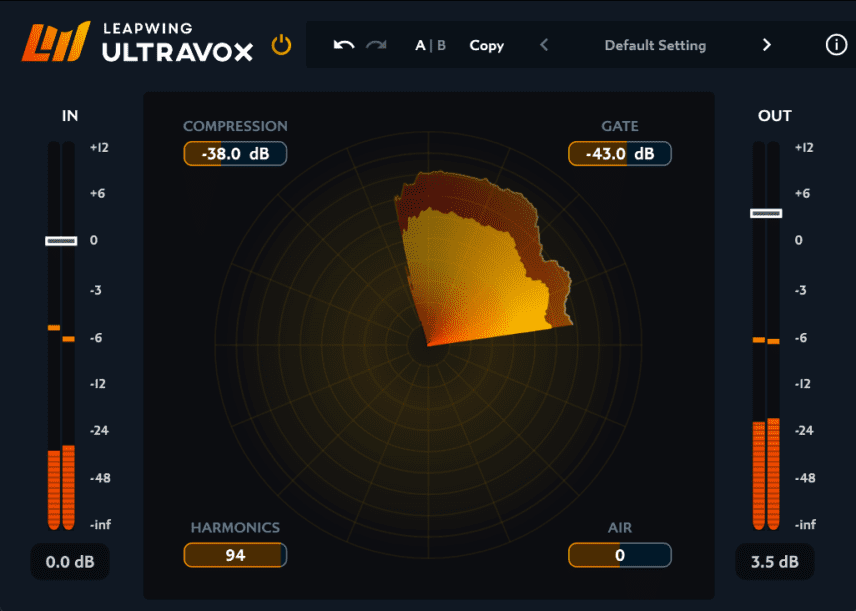Copy settings with the Copy button

pos(486,45)
